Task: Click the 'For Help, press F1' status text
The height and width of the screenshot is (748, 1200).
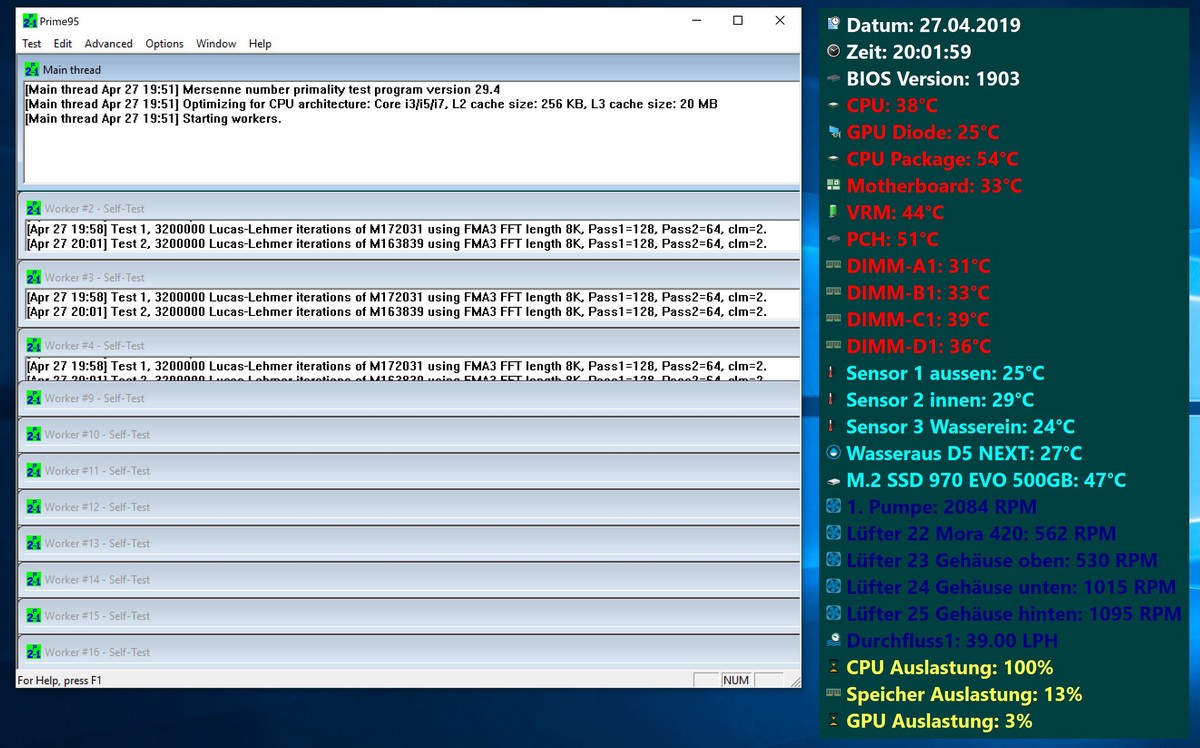Action: 60,681
